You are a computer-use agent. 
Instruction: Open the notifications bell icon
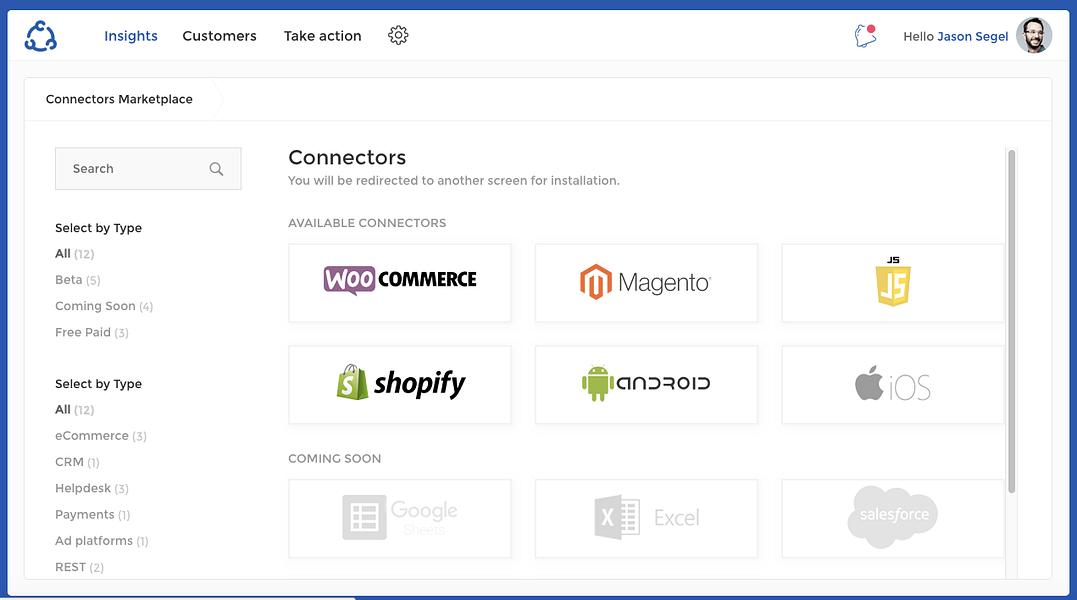coord(865,36)
